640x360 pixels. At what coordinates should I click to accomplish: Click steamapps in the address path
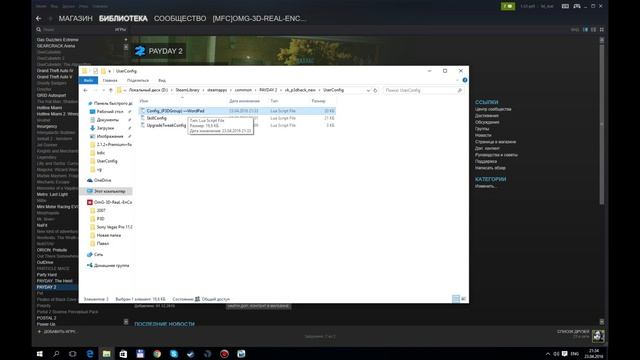tap(217, 90)
